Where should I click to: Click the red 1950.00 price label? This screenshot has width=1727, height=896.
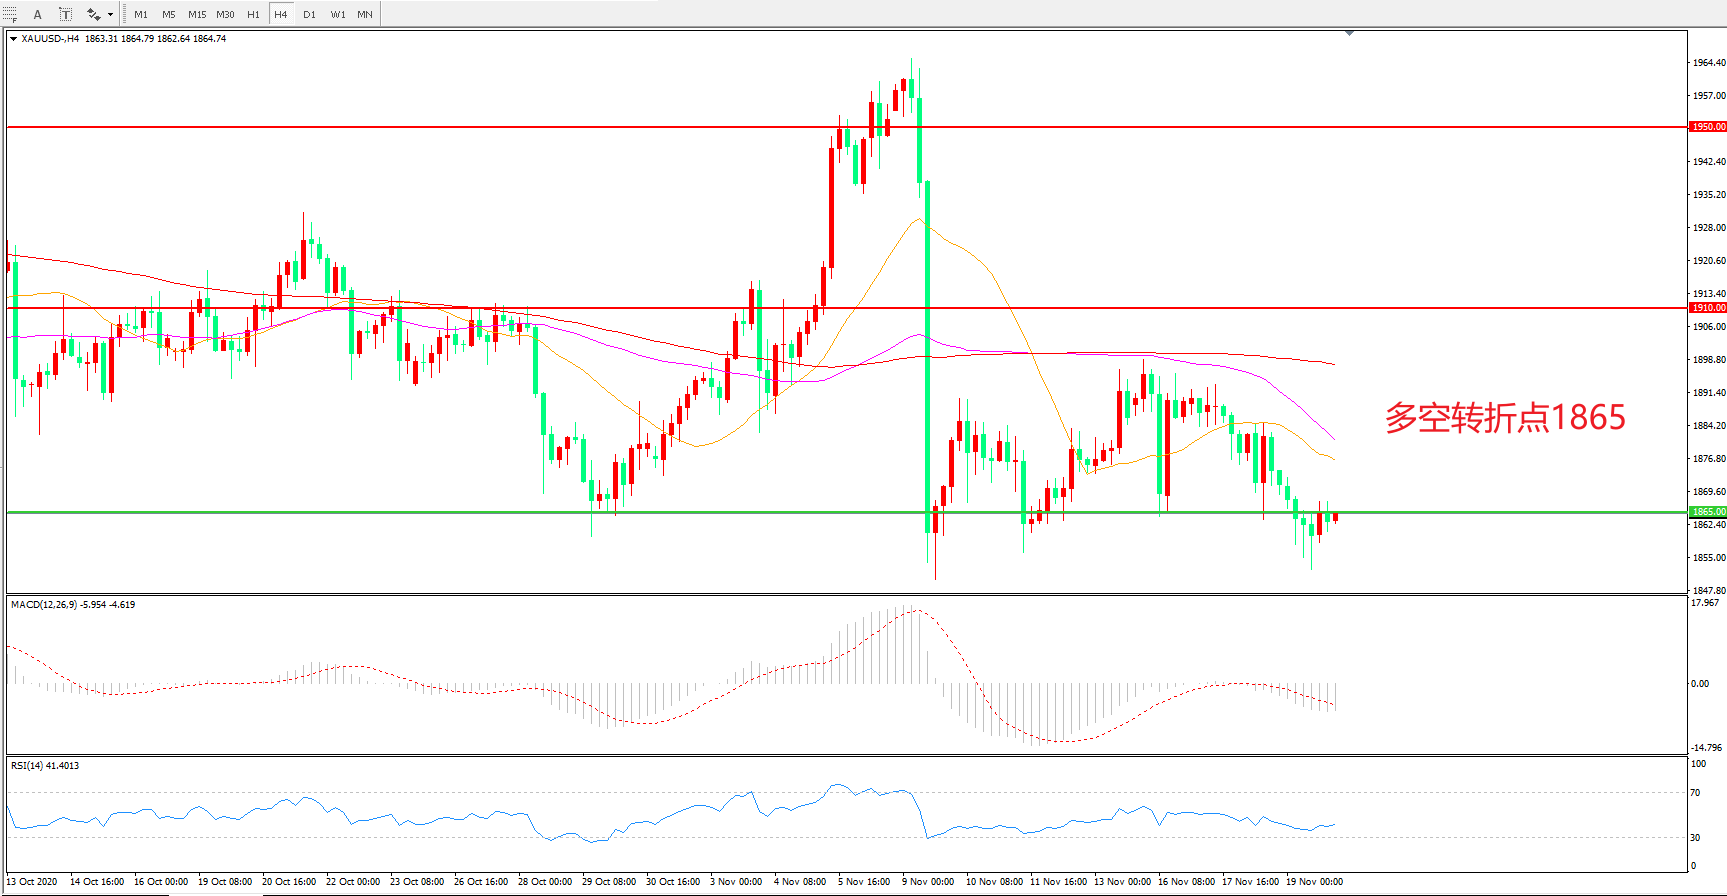pos(1707,127)
